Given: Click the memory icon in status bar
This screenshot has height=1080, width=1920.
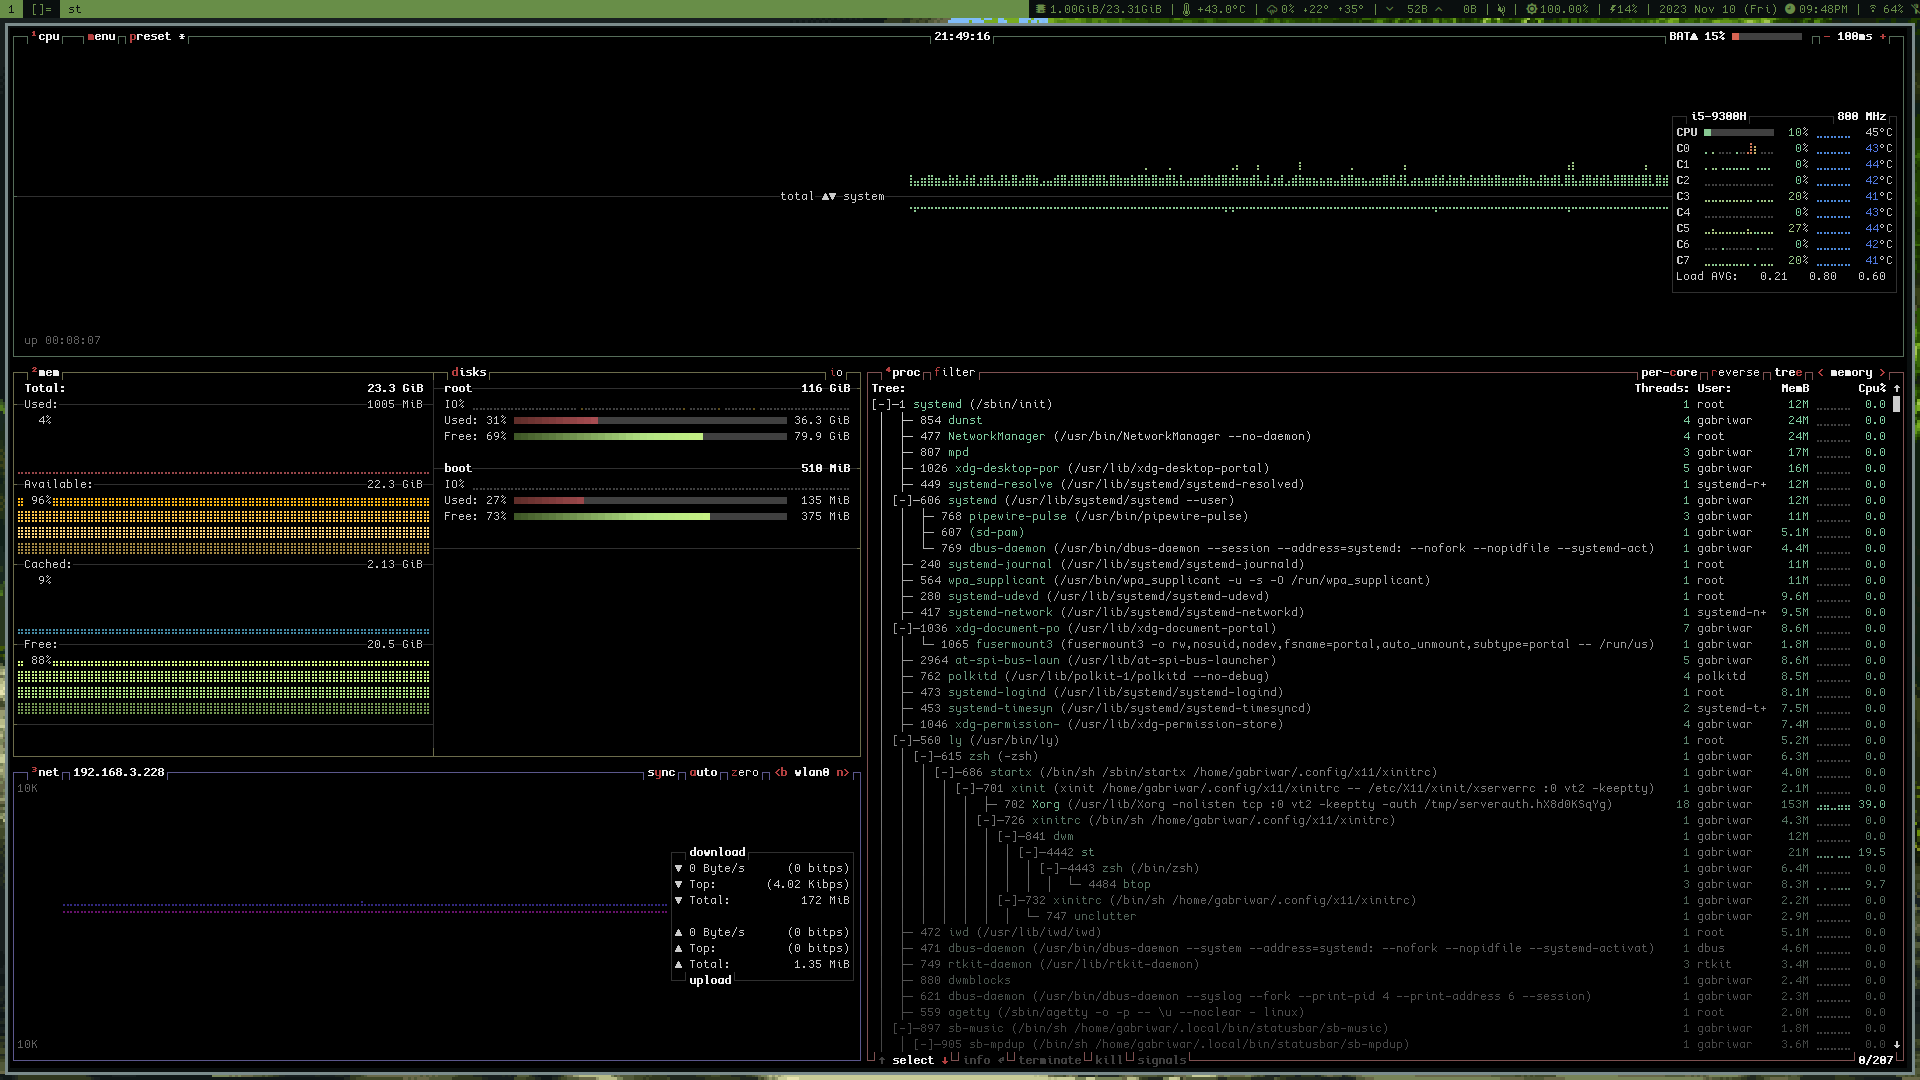Looking at the screenshot, I should tap(1041, 9).
